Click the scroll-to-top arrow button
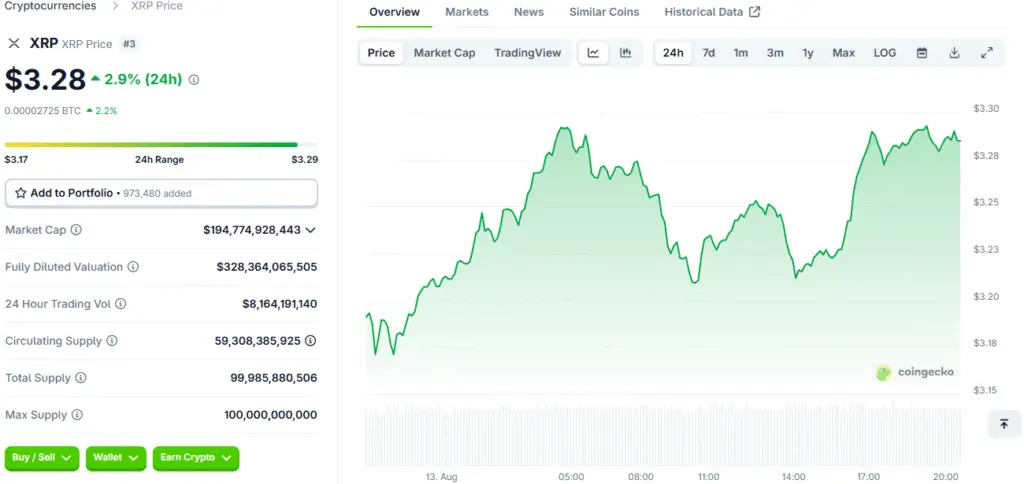Image resolution: width=1024 pixels, height=484 pixels. coord(1004,424)
